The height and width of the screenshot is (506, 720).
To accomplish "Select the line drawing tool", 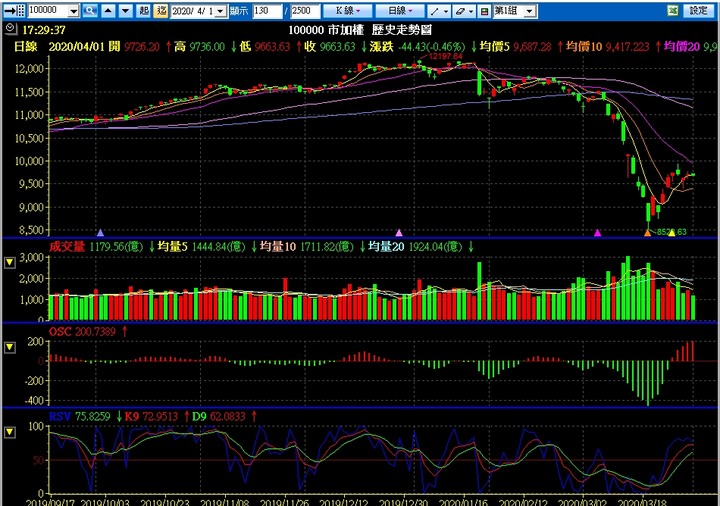I will tap(434, 11).
